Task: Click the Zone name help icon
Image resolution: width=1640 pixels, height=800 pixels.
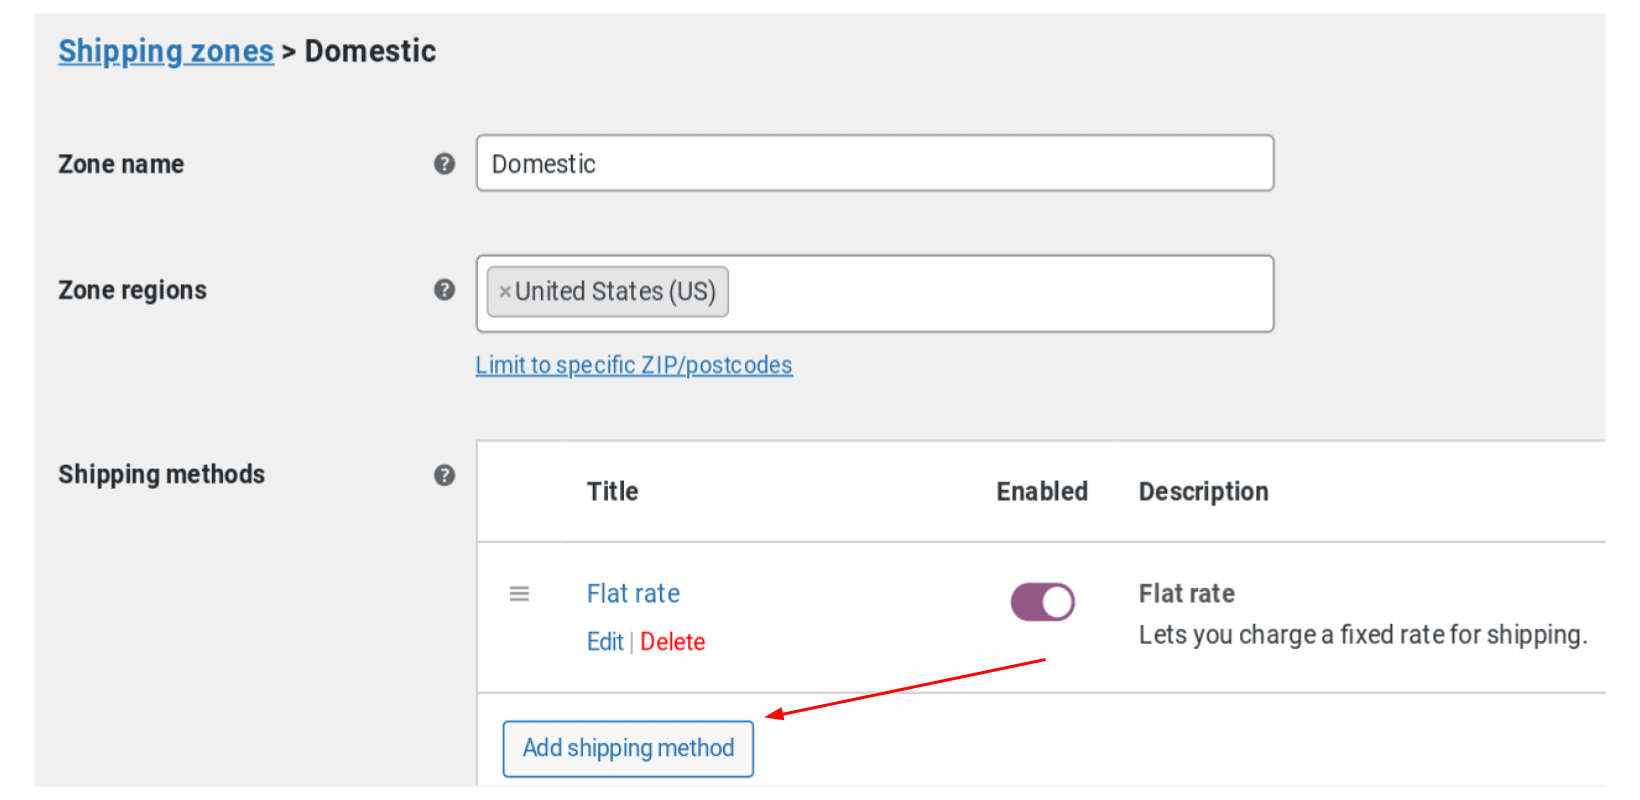Action: [x=445, y=163]
